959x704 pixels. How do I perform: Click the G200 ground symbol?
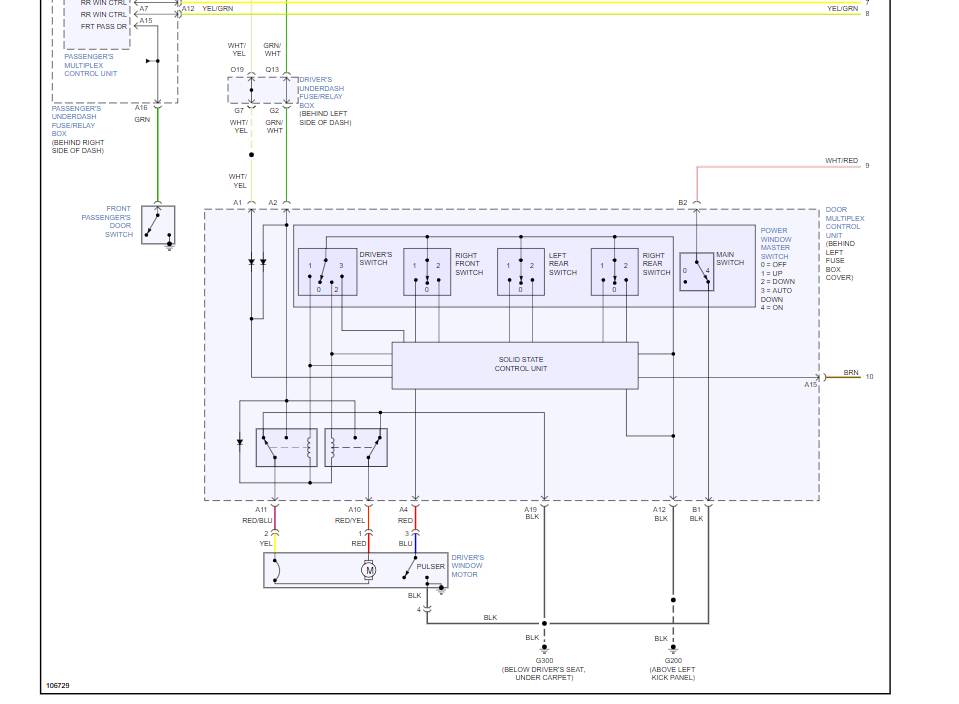point(673,649)
